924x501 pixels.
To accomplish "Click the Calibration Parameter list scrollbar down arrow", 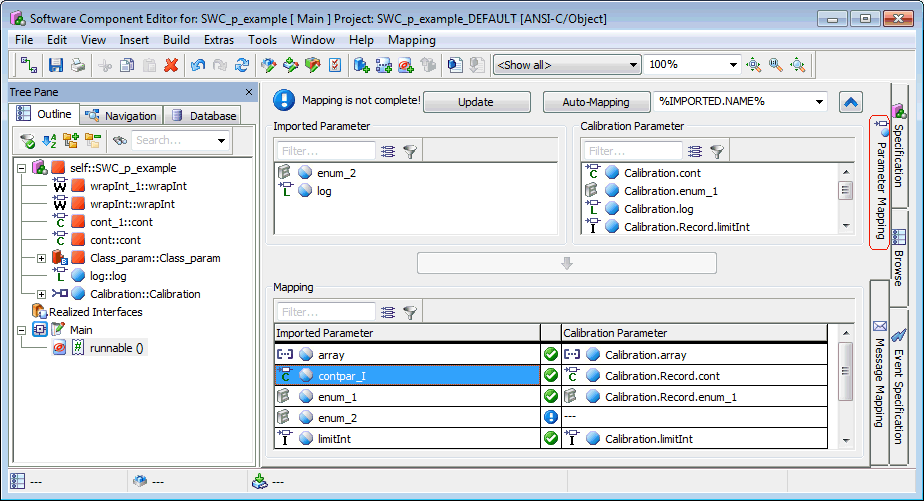I will coord(846,226).
